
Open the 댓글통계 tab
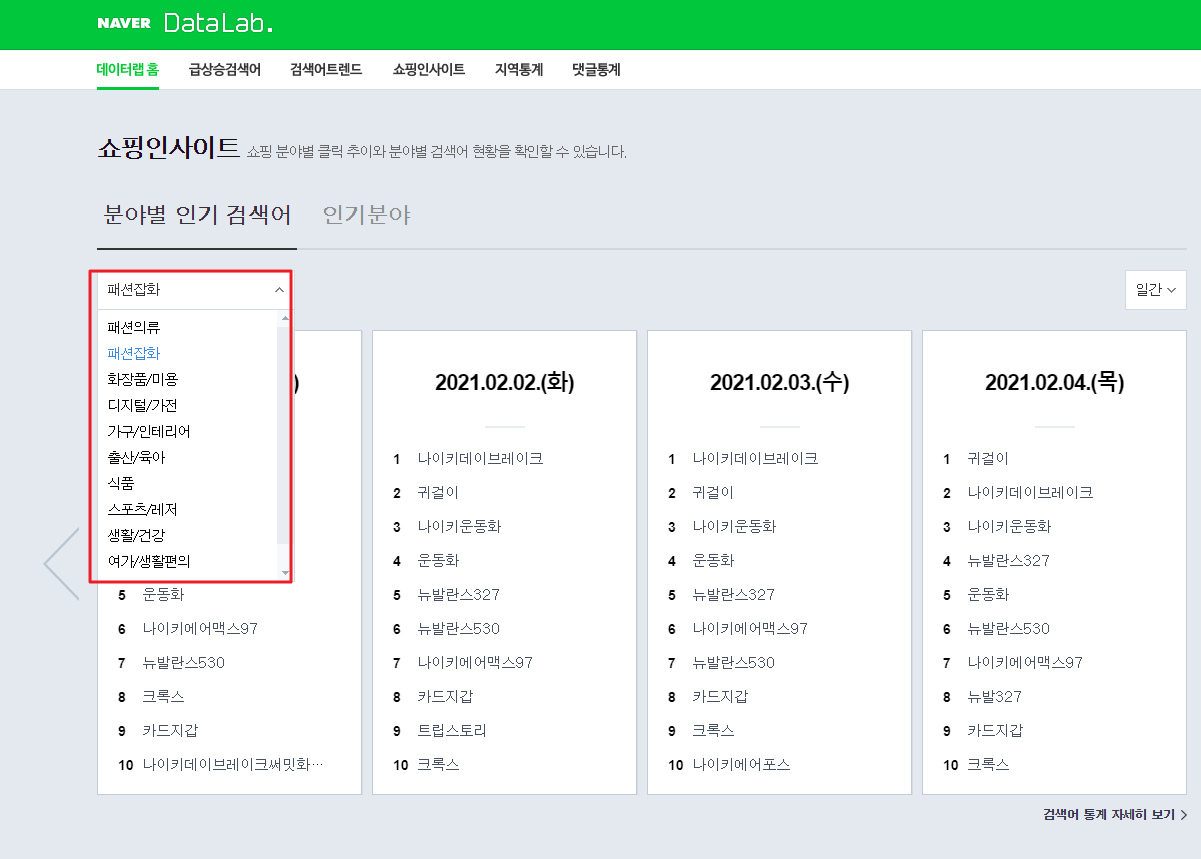pos(596,70)
